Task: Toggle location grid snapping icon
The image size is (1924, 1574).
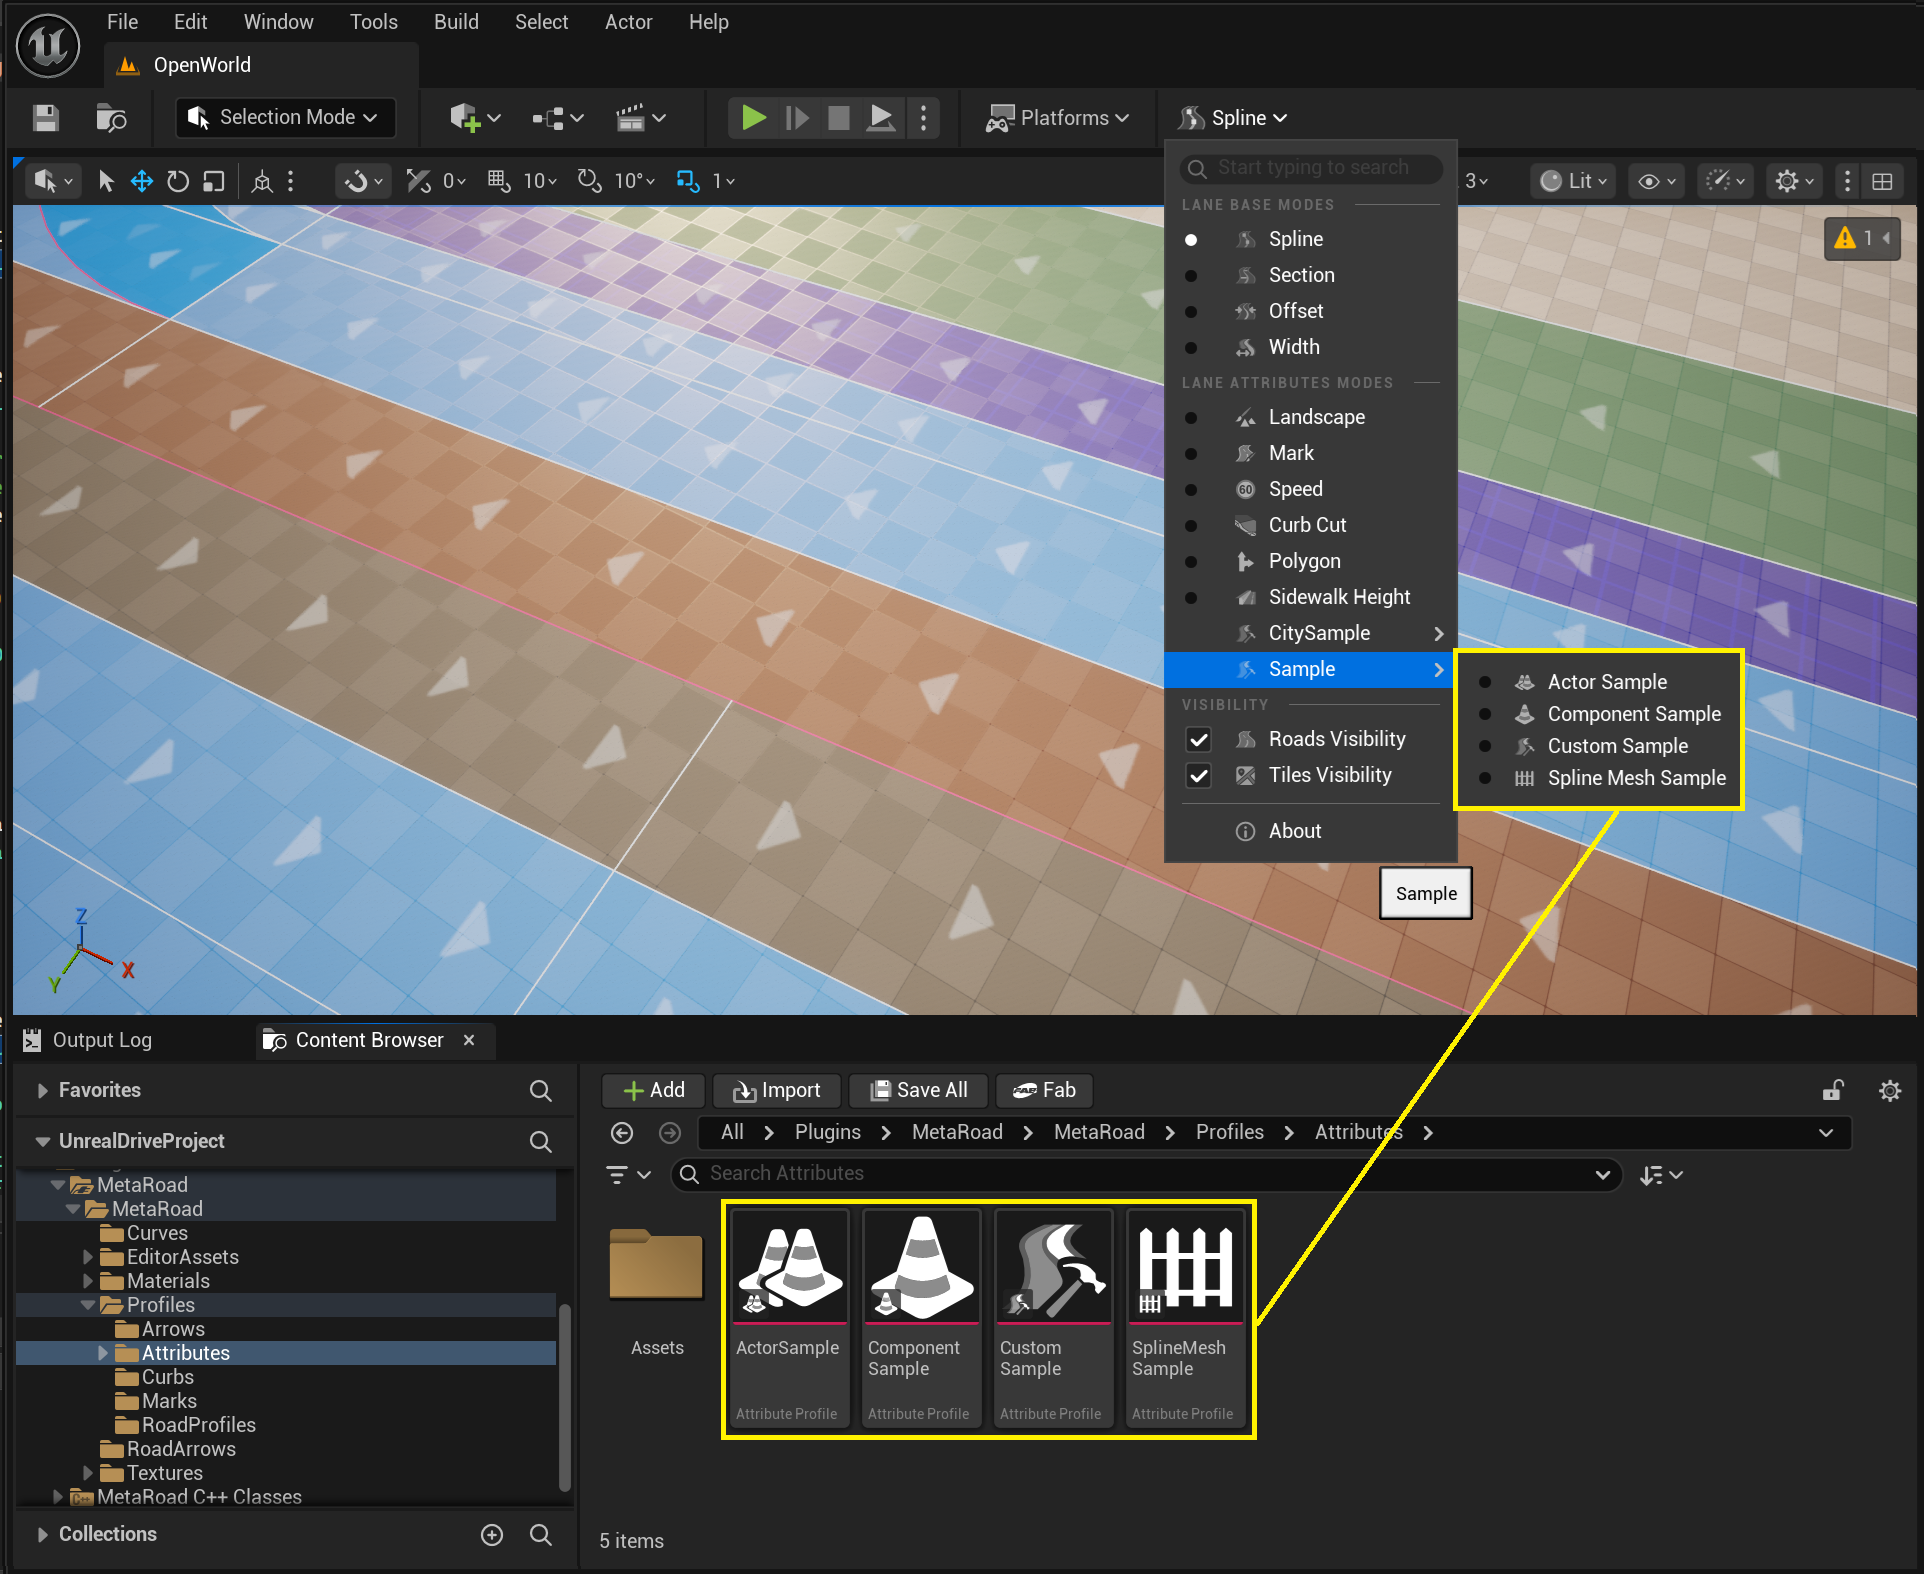Action: tap(498, 180)
